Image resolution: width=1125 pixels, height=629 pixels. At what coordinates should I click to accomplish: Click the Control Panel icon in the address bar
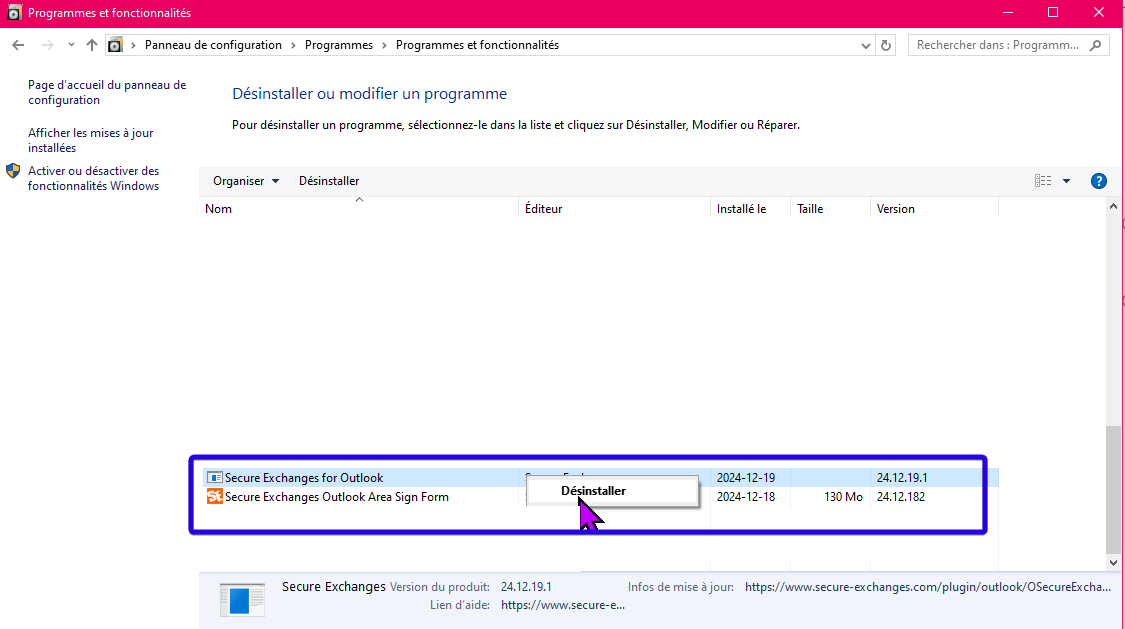[115, 45]
